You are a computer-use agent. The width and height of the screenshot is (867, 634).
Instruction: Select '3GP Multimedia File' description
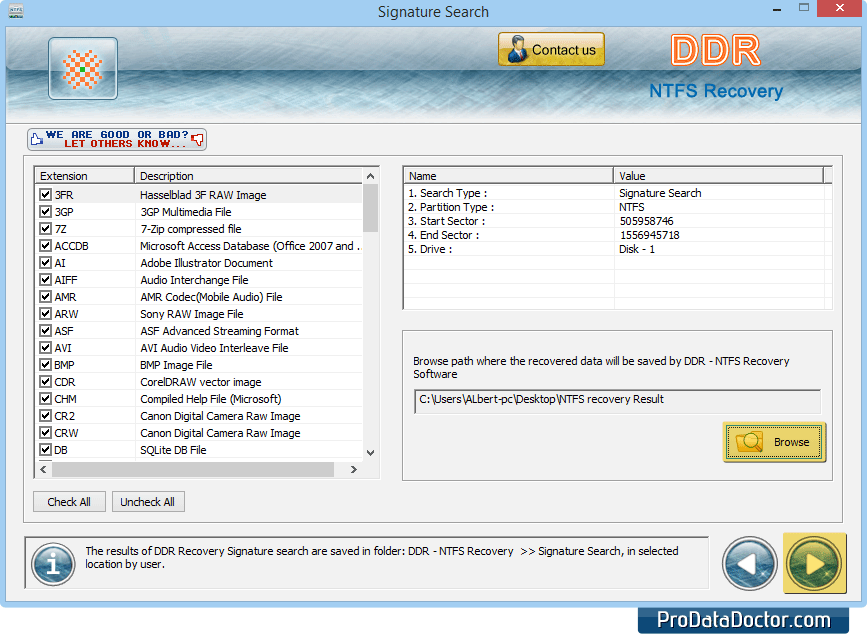click(186, 212)
